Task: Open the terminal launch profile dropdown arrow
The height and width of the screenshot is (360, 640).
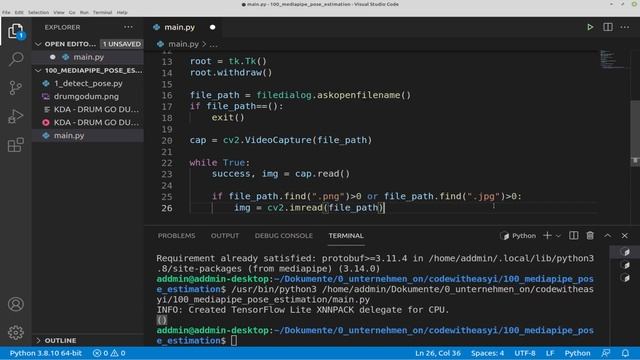Action: point(558,236)
